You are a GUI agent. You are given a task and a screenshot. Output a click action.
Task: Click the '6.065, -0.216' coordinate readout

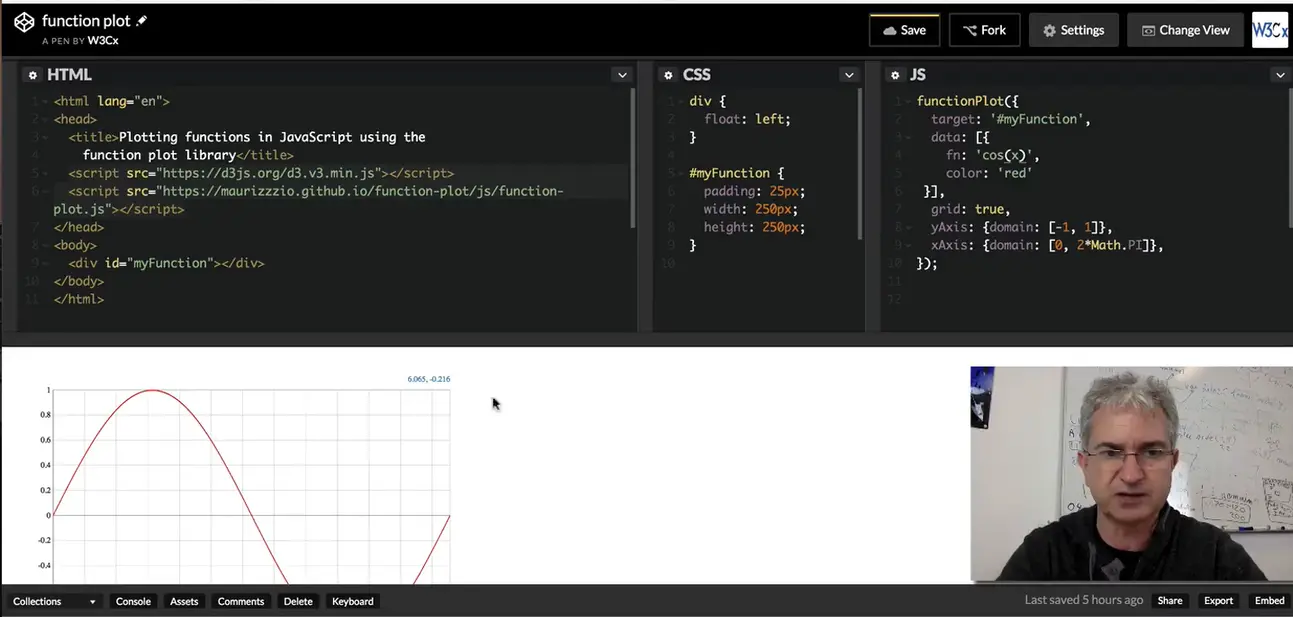click(x=429, y=379)
